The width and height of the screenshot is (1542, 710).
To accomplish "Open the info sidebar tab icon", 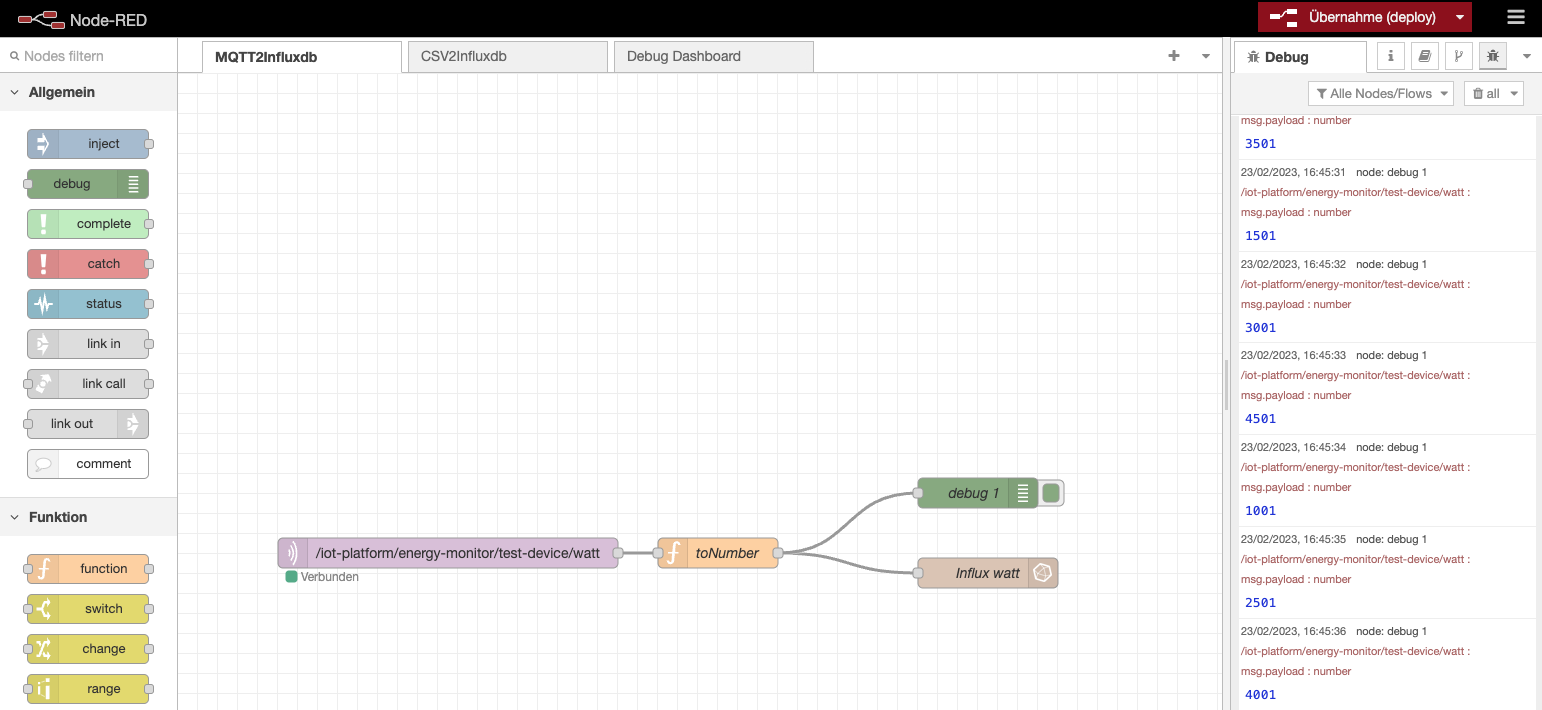I will click(1390, 56).
